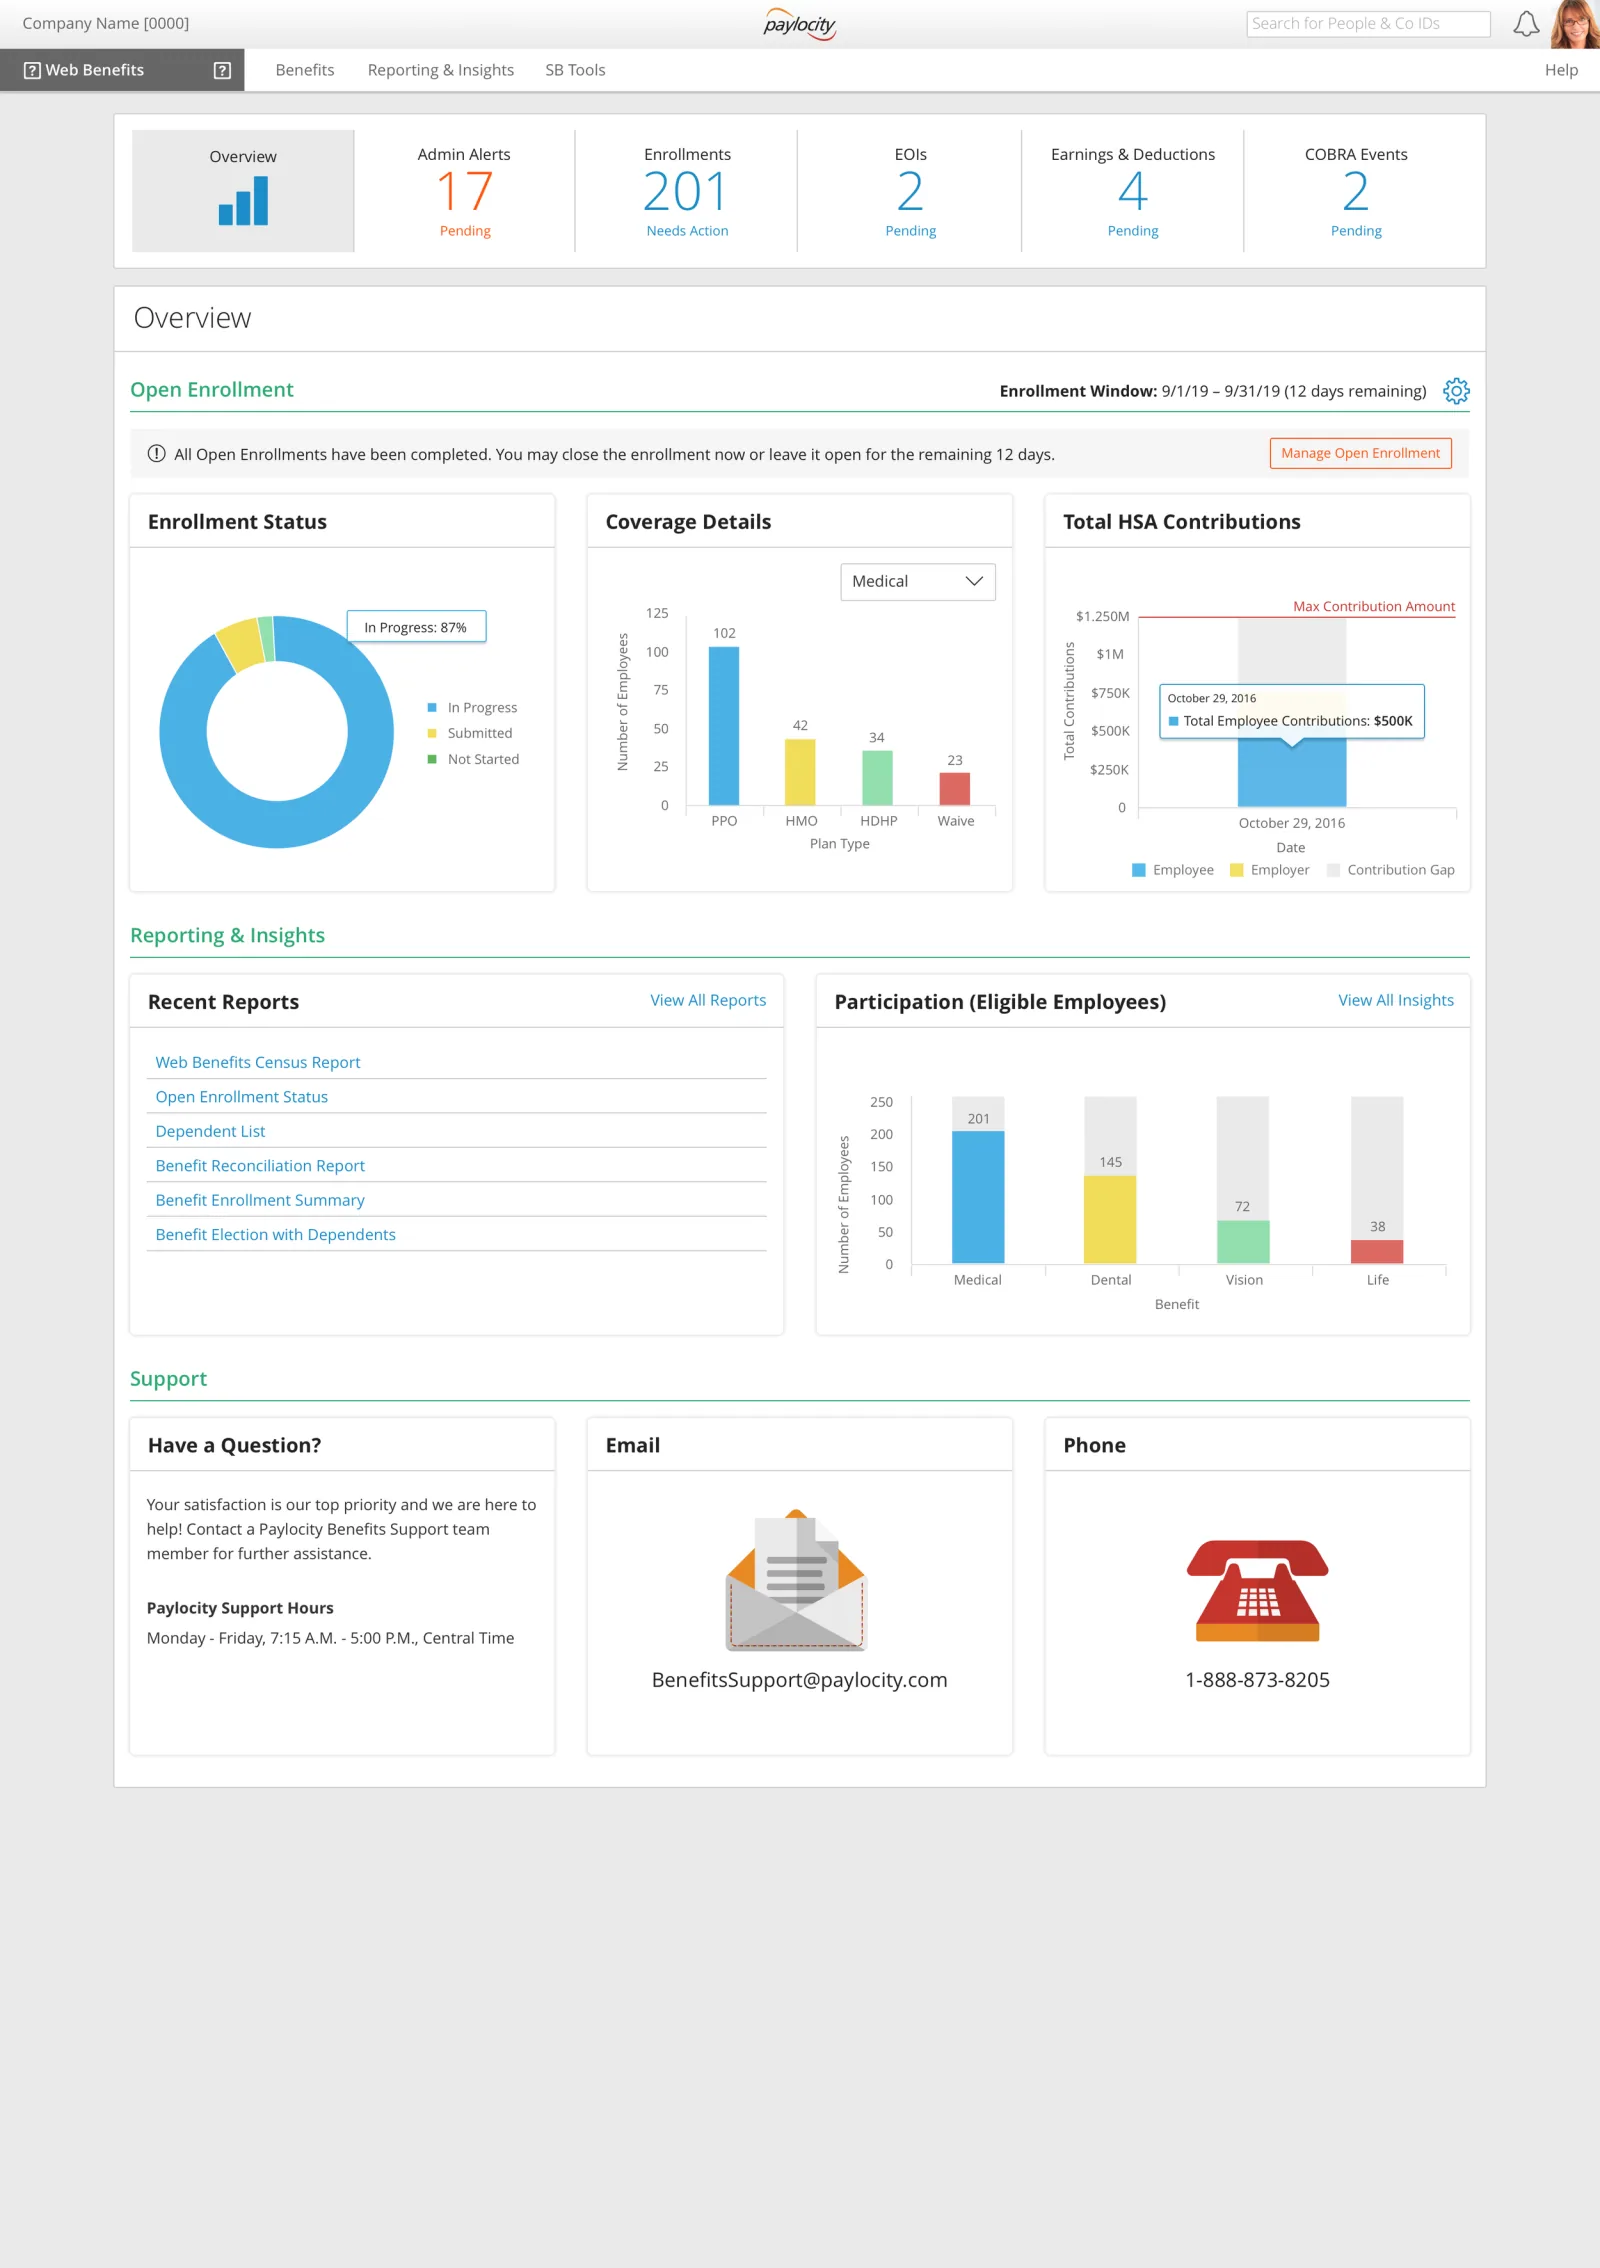
Task: Click the Waive bar showing 23
Action: point(955,788)
